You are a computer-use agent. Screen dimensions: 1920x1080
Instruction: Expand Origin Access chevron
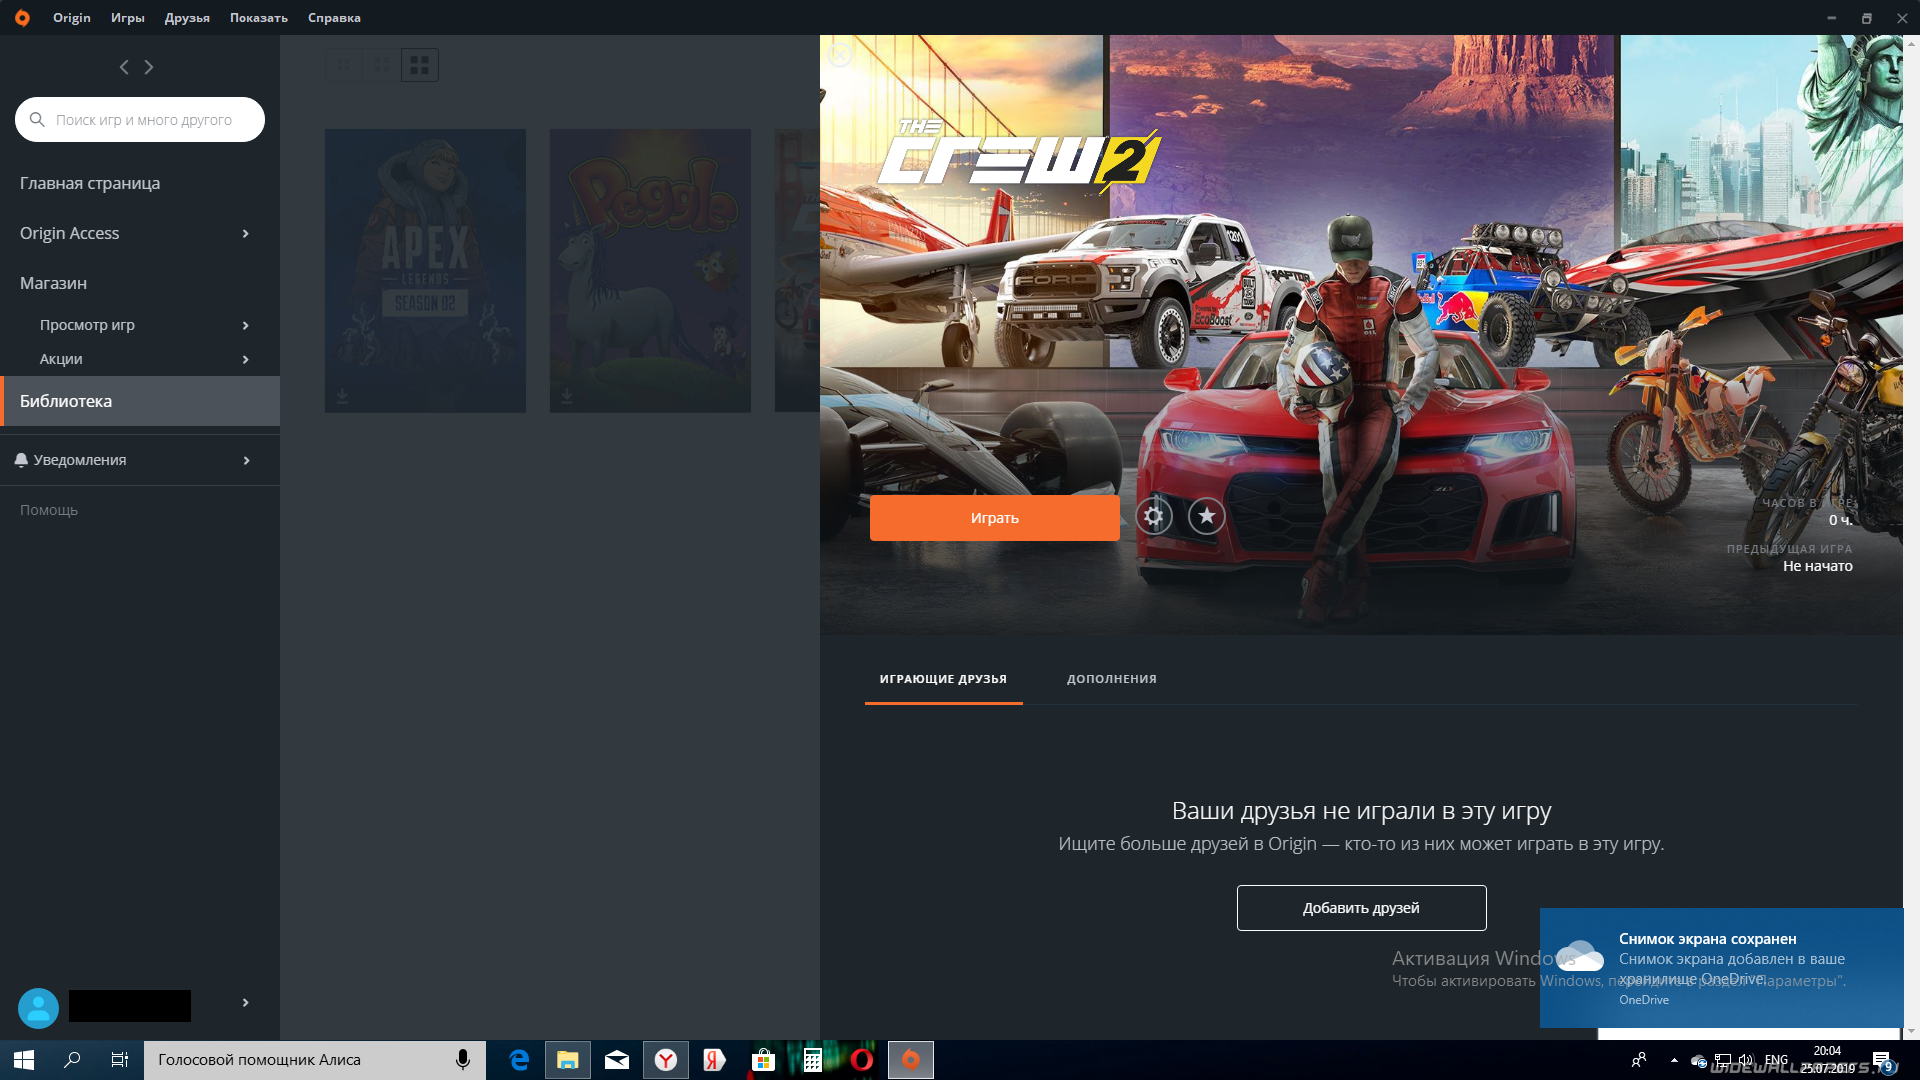tap(246, 233)
